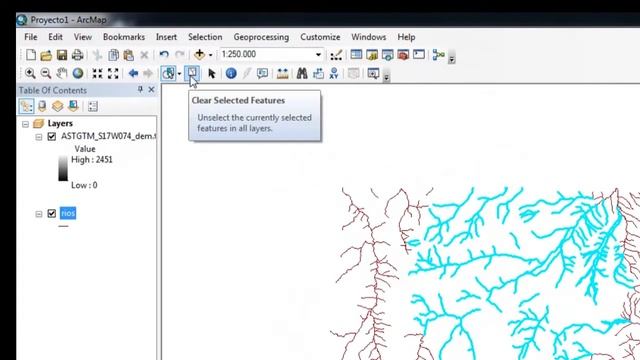Undo the last action

[x=164, y=55]
